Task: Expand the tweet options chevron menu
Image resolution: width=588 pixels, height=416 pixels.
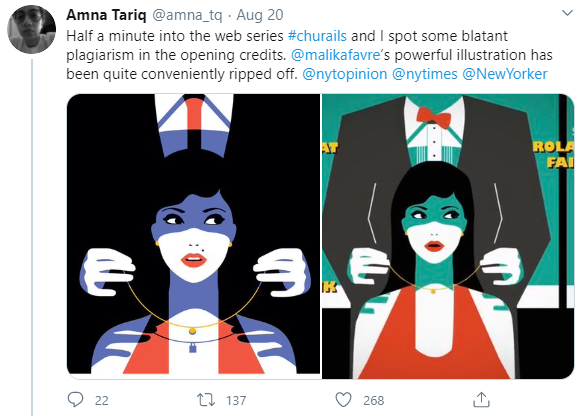Action: tap(568, 13)
